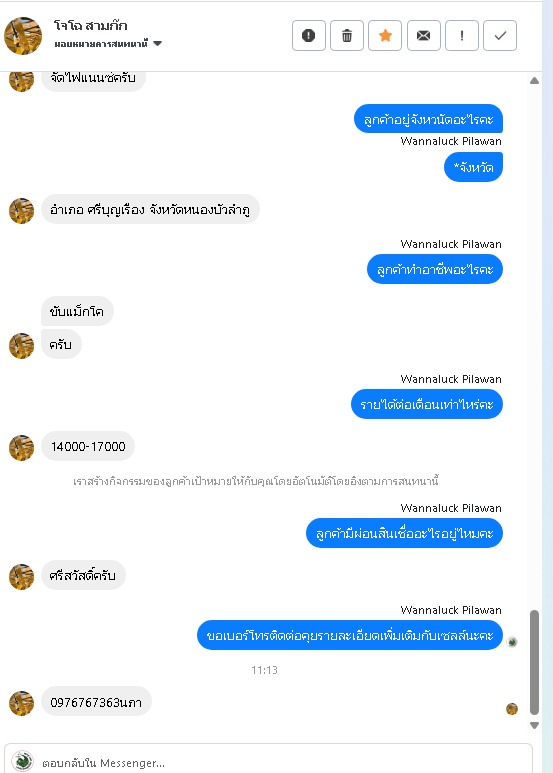This screenshot has width=553, height=773.
Task: Click the seen indicator next to last sent message
Action: pyautogui.click(x=512, y=642)
